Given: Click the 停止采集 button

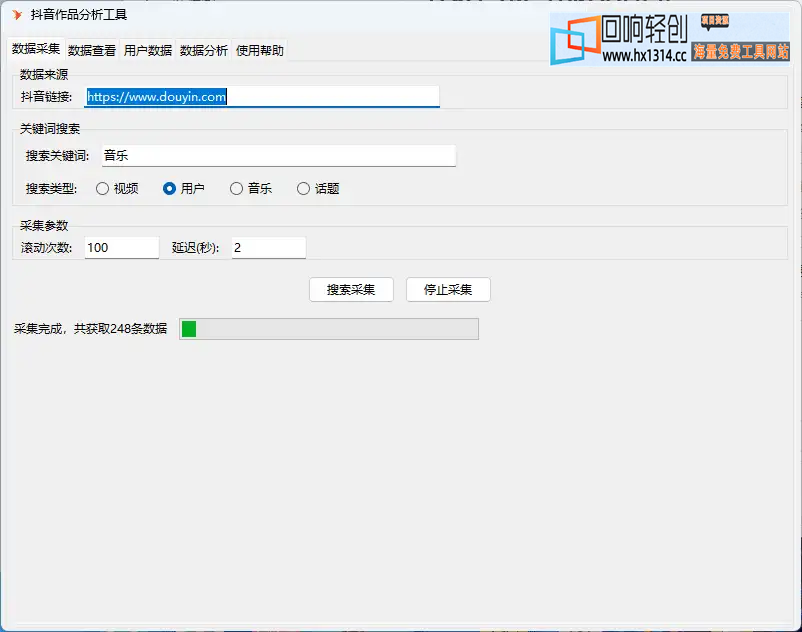Looking at the screenshot, I should (449, 290).
